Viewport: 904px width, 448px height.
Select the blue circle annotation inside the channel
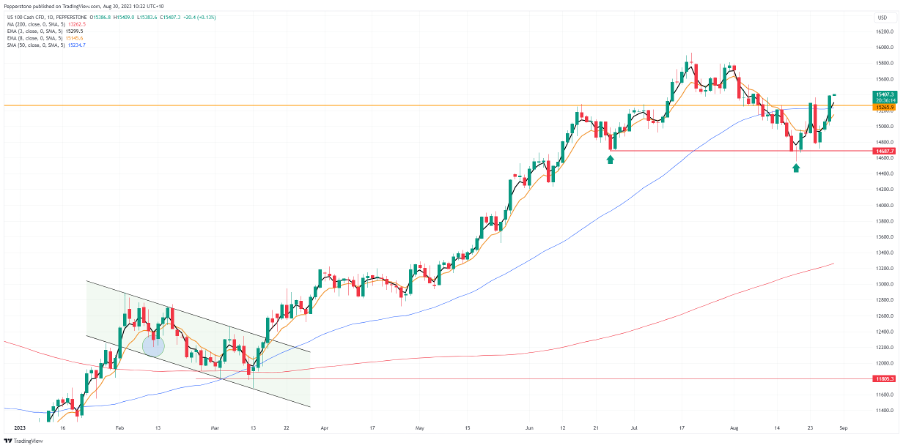[153, 345]
